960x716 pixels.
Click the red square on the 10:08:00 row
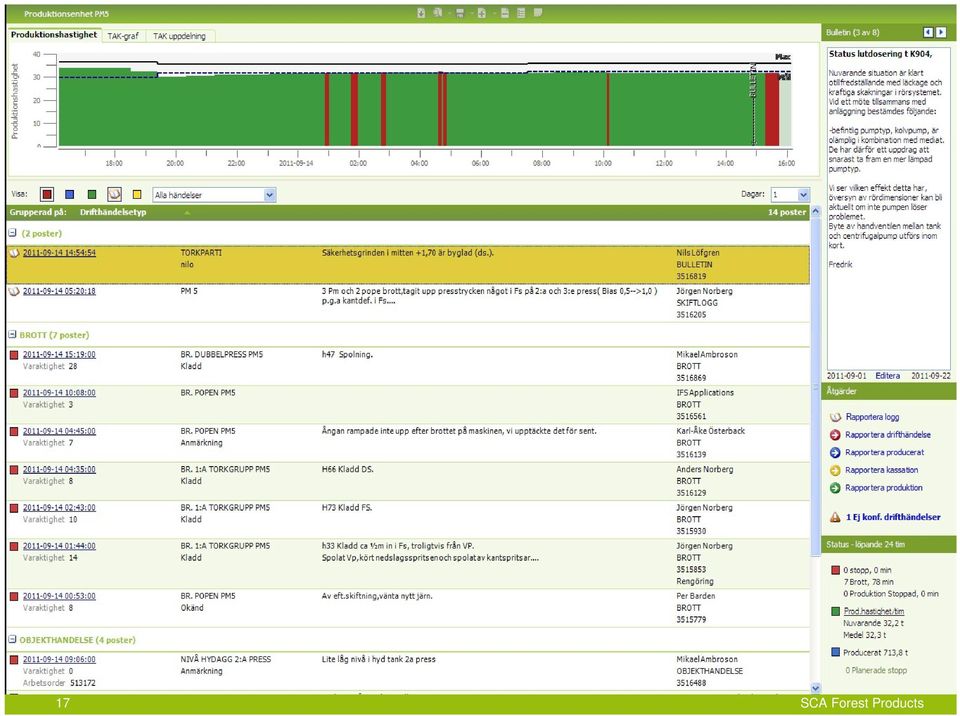click(14, 393)
